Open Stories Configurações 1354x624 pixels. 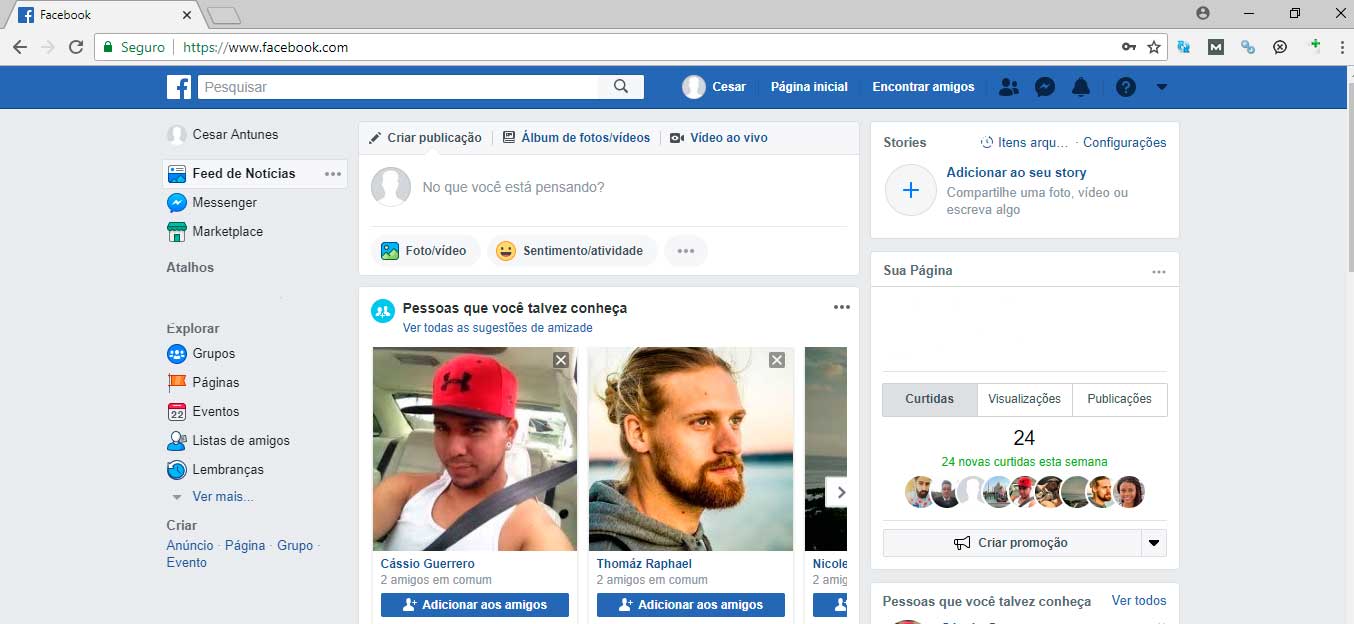tap(1124, 143)
